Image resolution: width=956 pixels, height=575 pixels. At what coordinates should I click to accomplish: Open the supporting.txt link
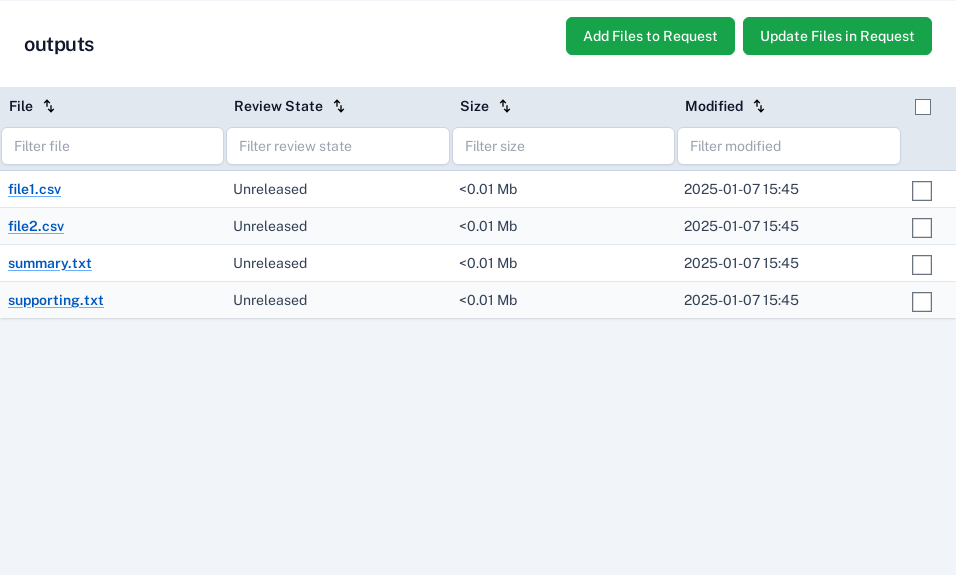[55, 301]
